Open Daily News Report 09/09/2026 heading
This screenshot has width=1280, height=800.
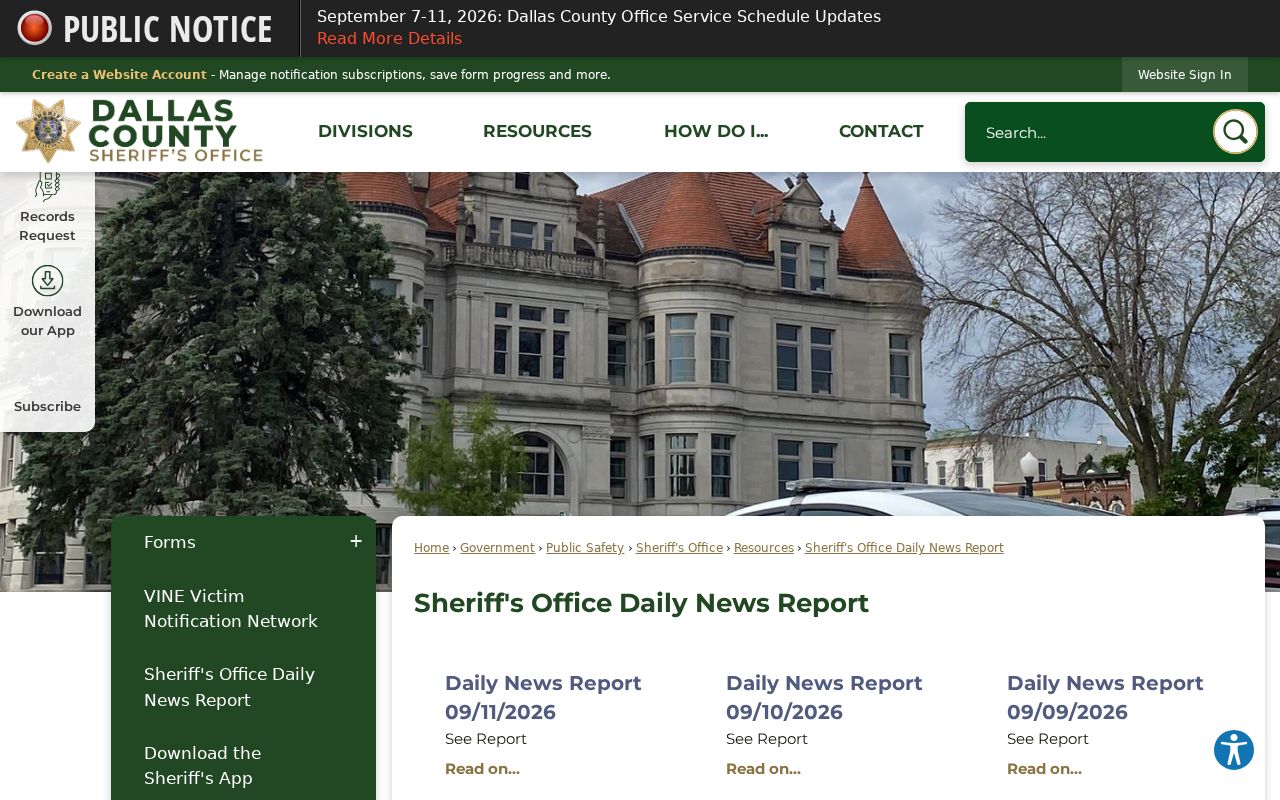1105,698
